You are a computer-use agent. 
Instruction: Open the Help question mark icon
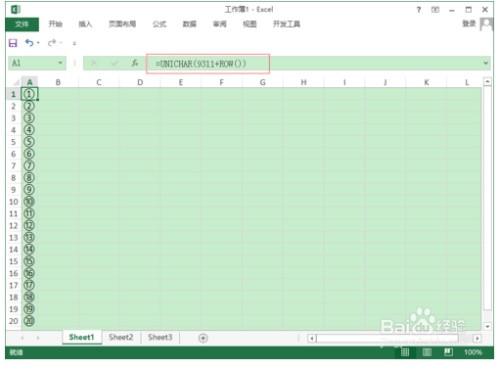419,10
